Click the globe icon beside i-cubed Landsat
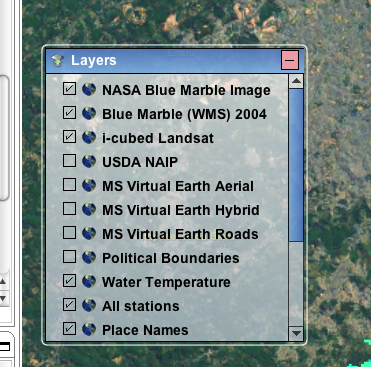Image resolution: width=371 pixels, height=367 pixels. coord(89,137)
